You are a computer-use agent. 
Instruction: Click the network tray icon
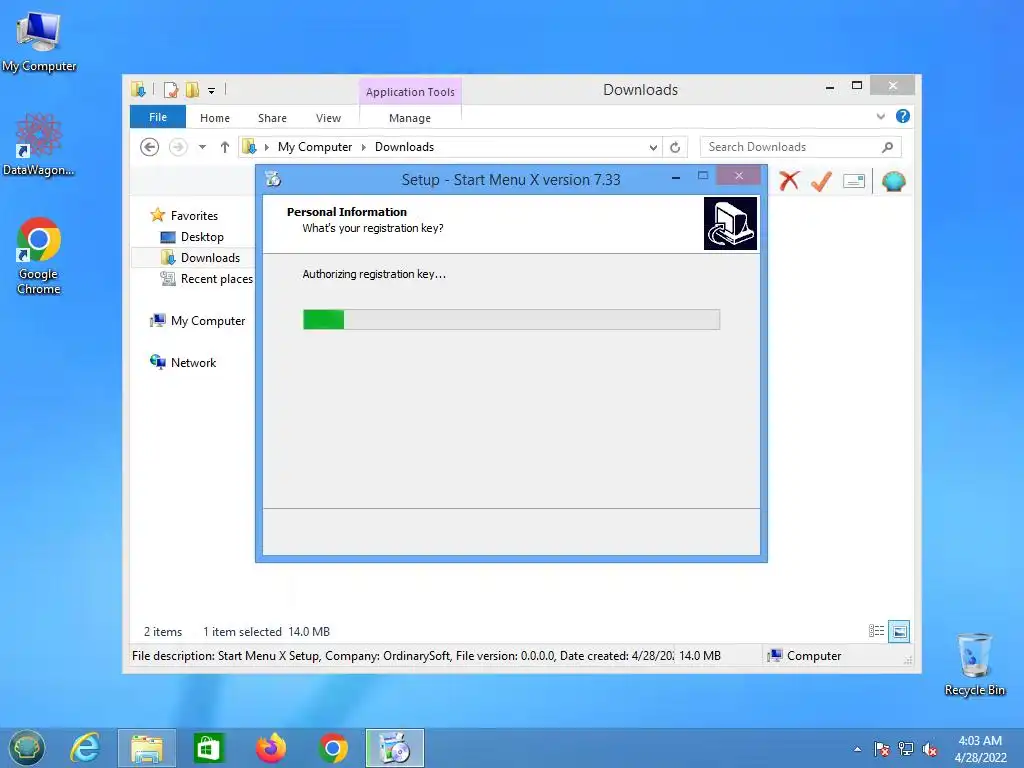[x=906, y=749]
